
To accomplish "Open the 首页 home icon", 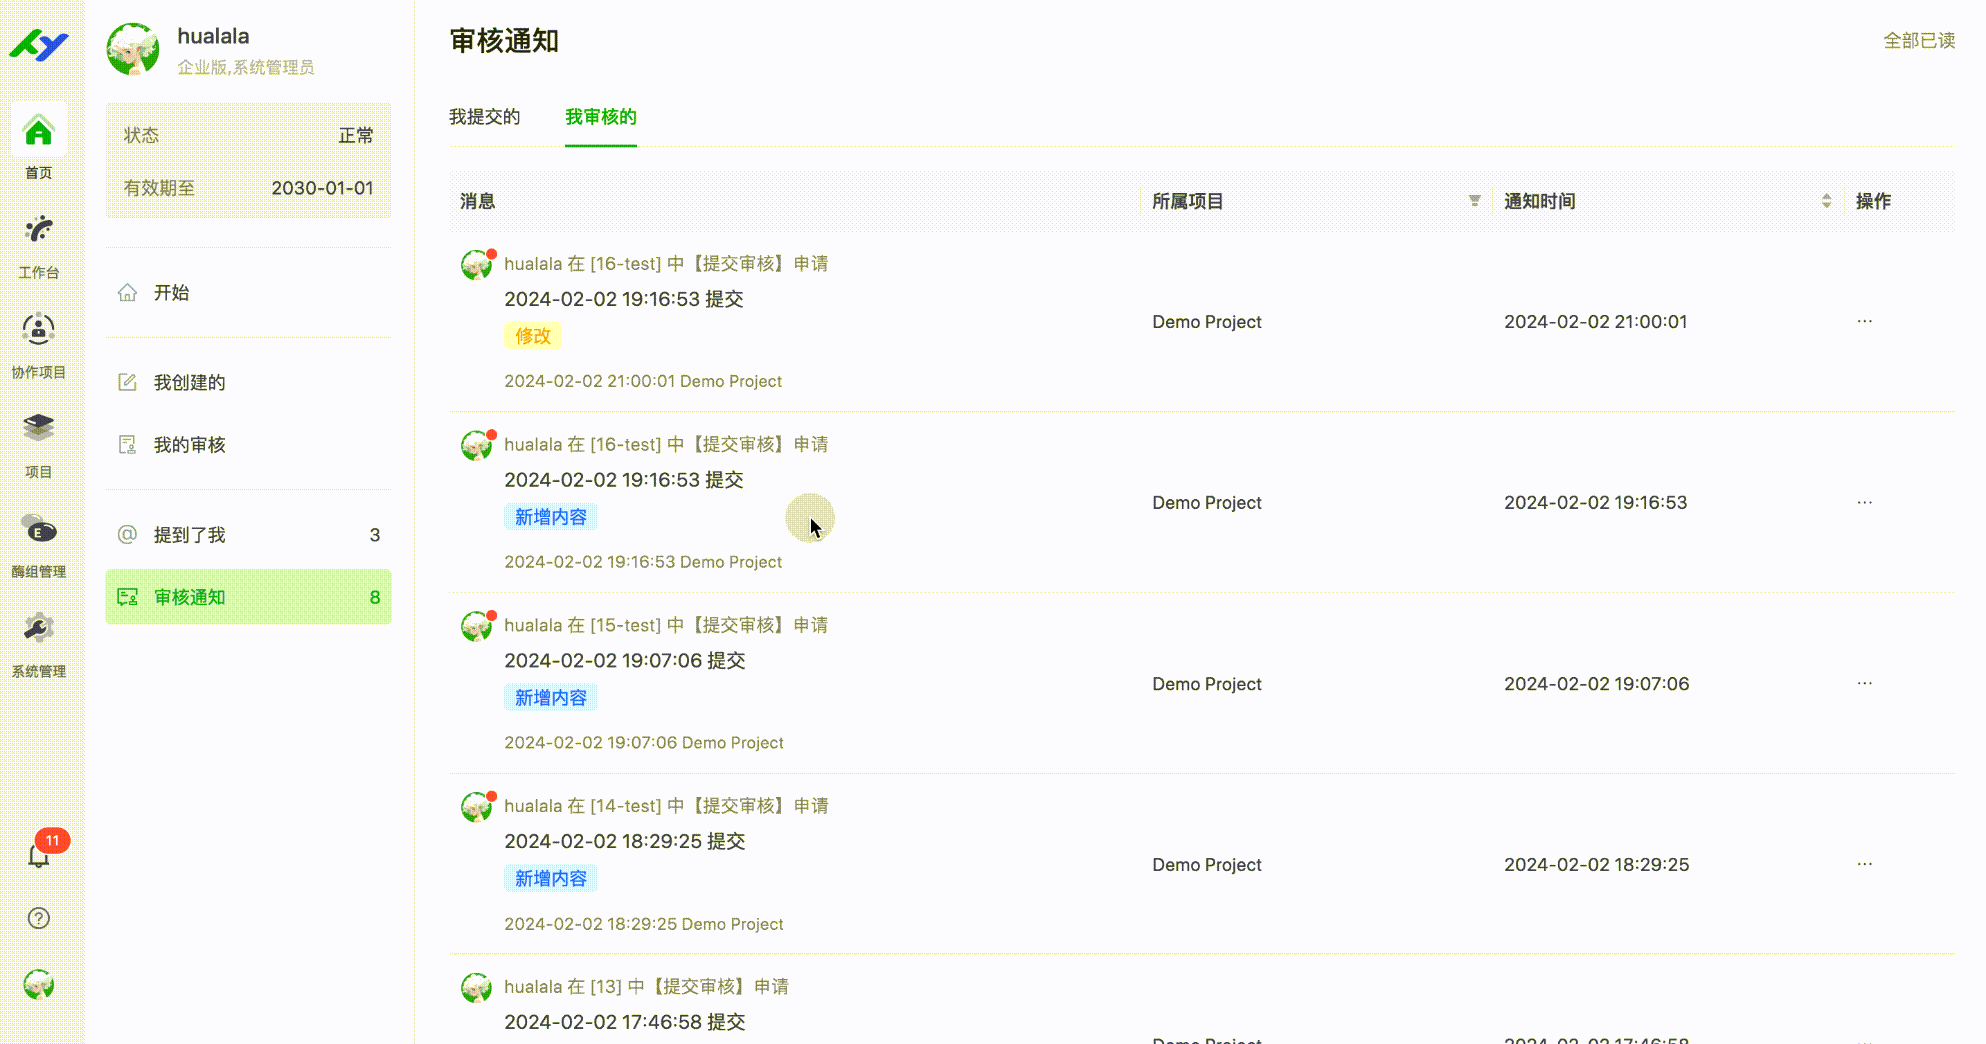I will [x=39, y=132].
